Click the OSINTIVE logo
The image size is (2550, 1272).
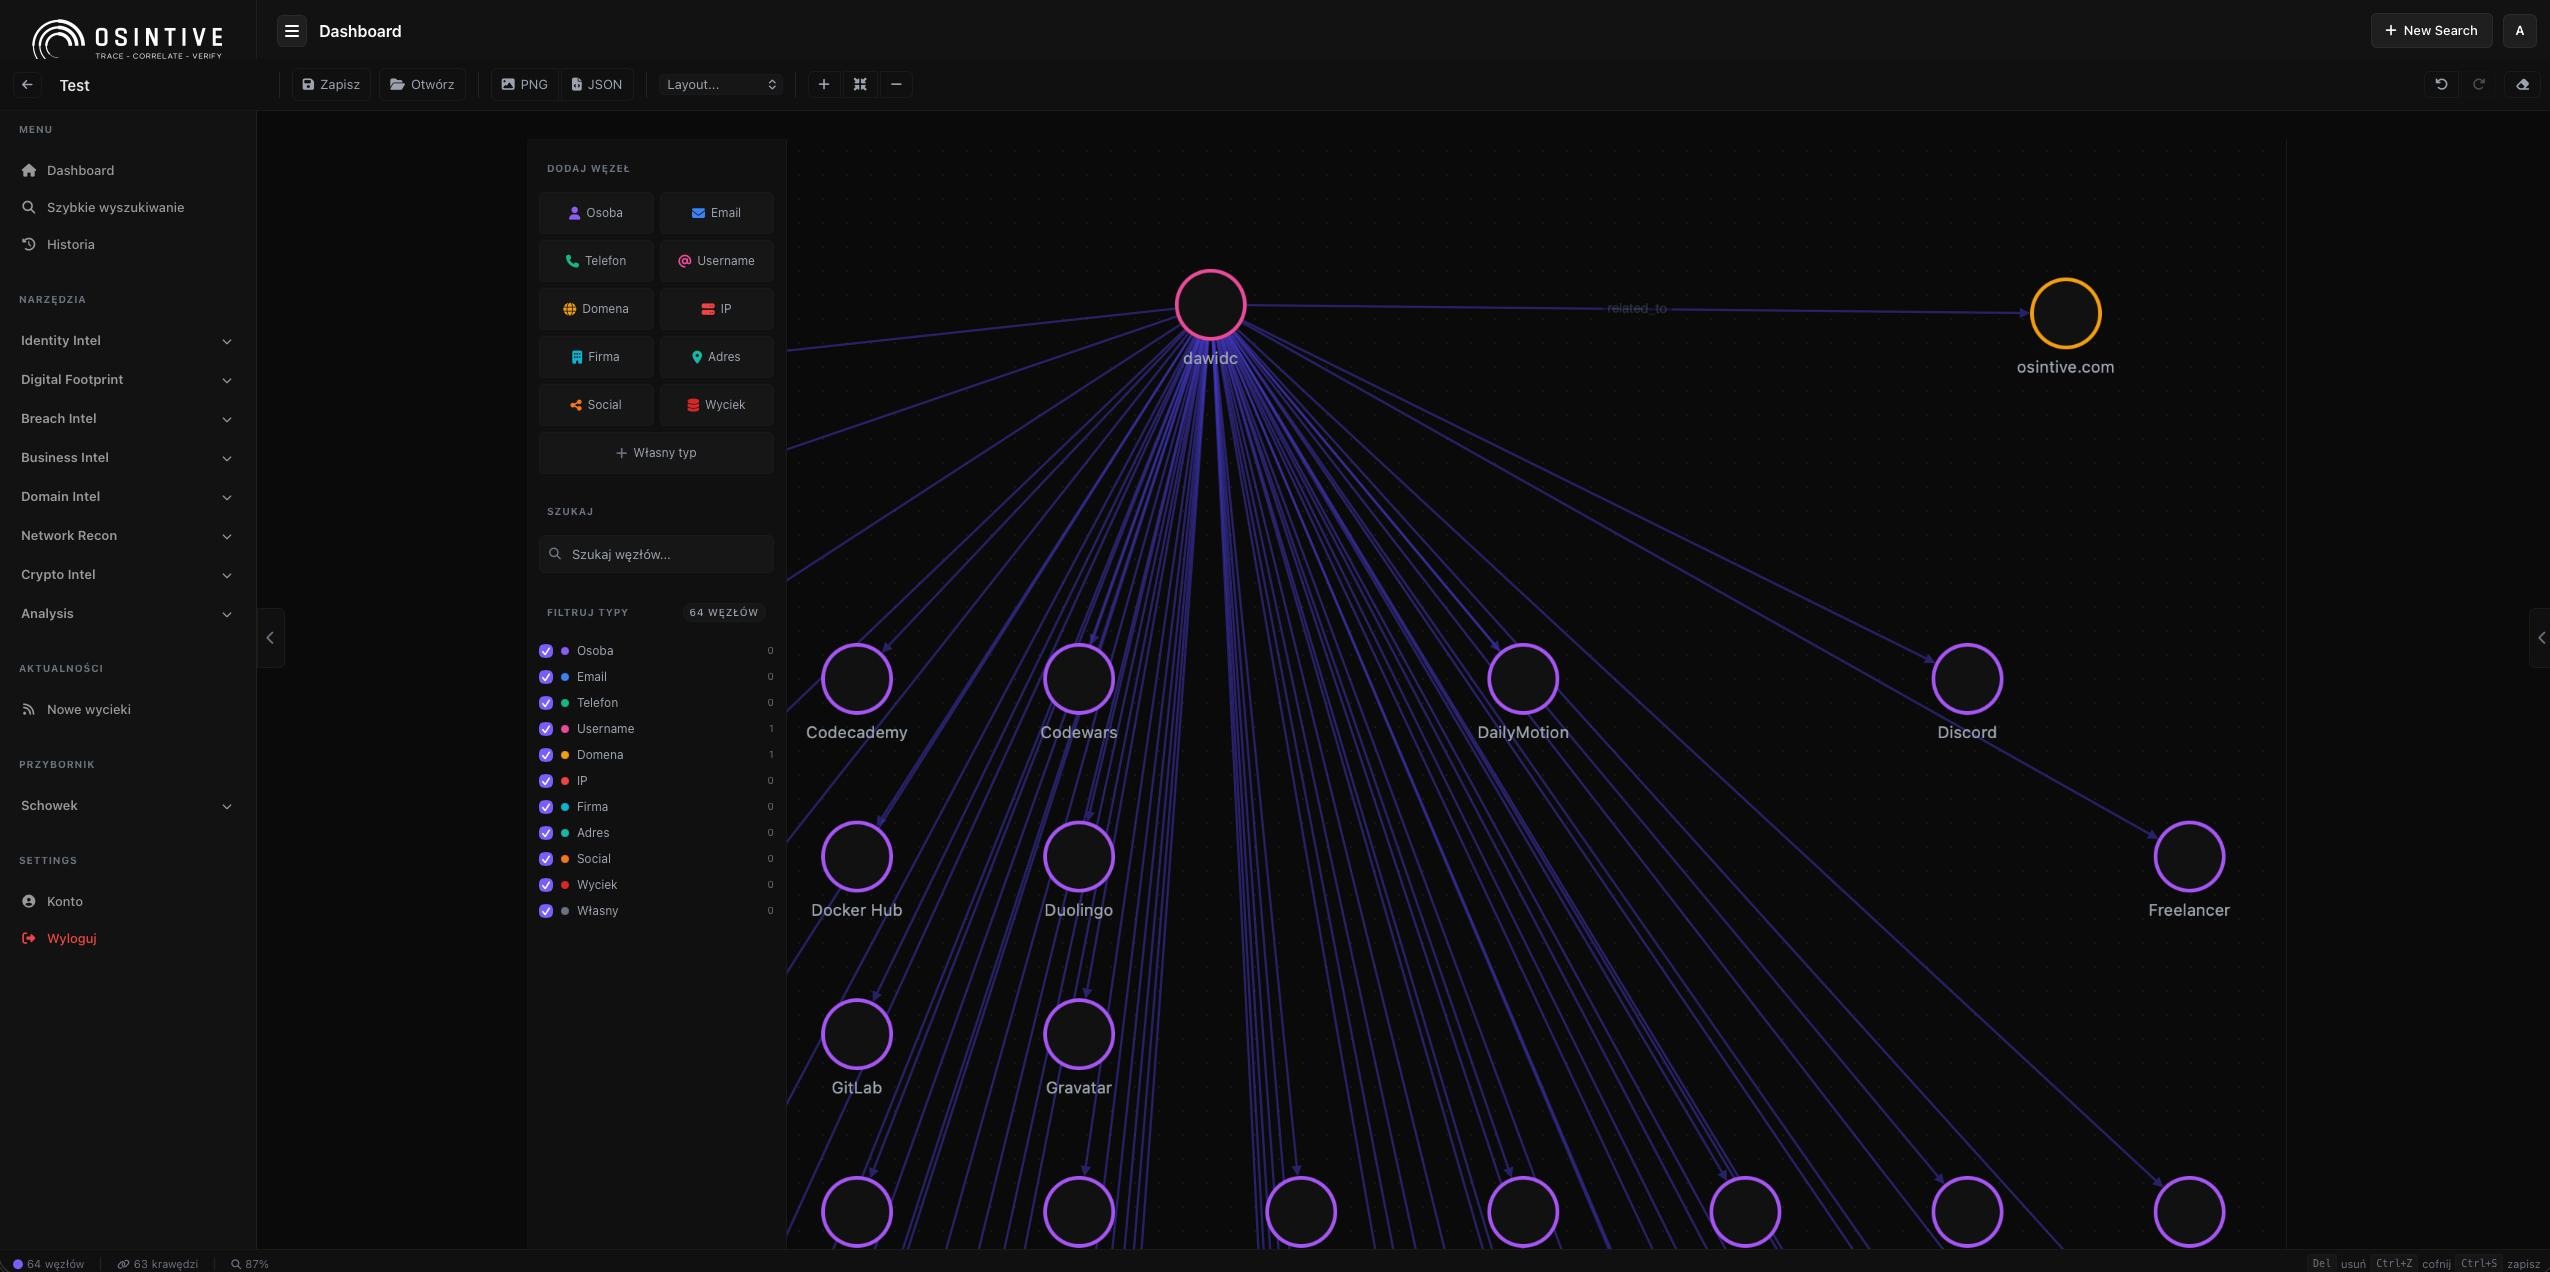click(x=128, y=39)
